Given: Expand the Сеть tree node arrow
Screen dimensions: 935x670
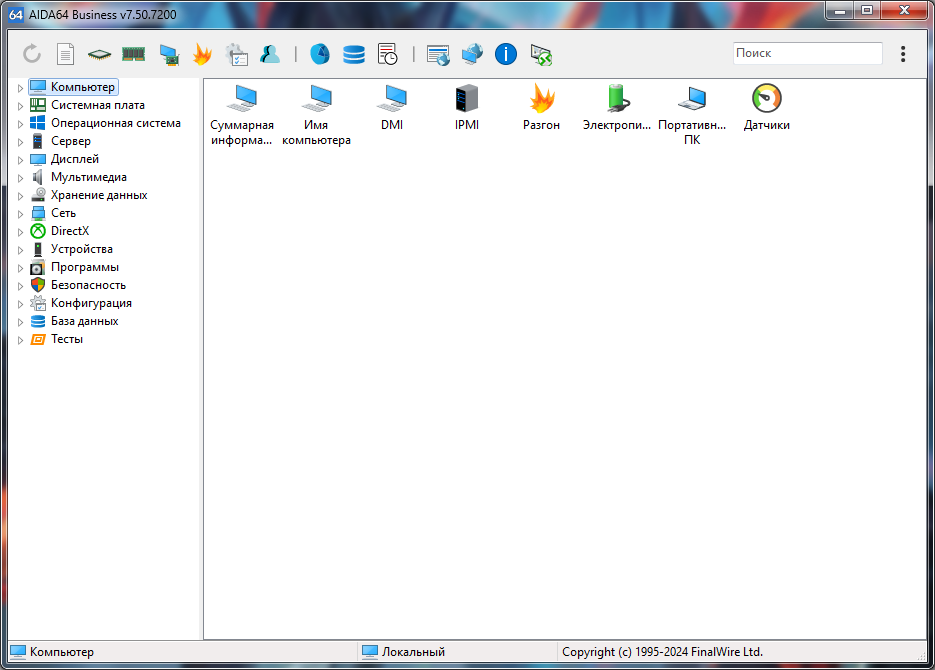Looking at the screenshot, I should click(20, 213).
